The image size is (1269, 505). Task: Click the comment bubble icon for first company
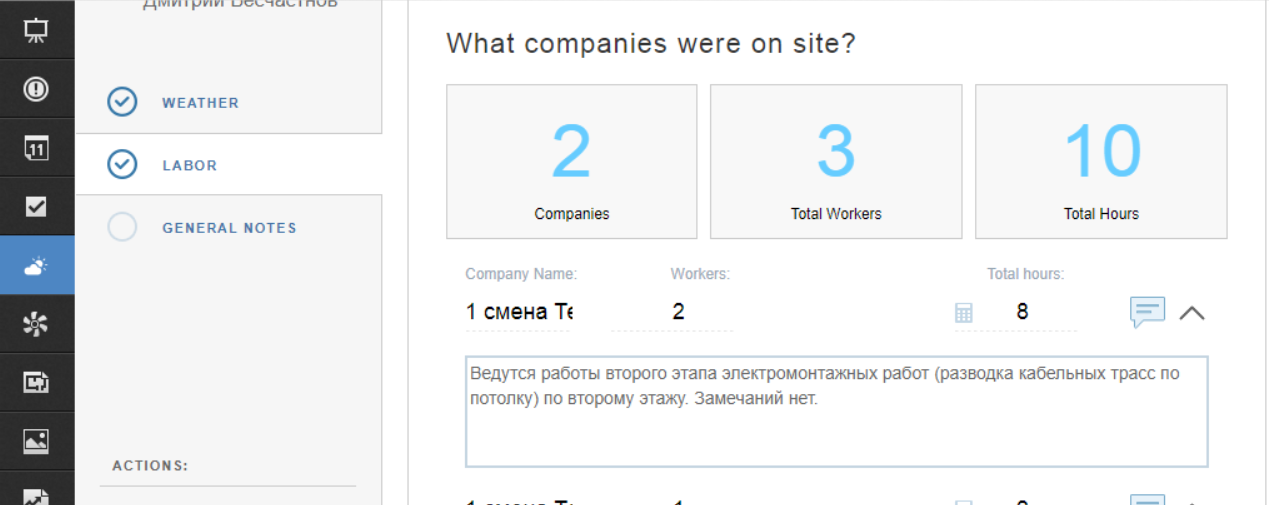pyautogui.click(x=1147, y=312)
